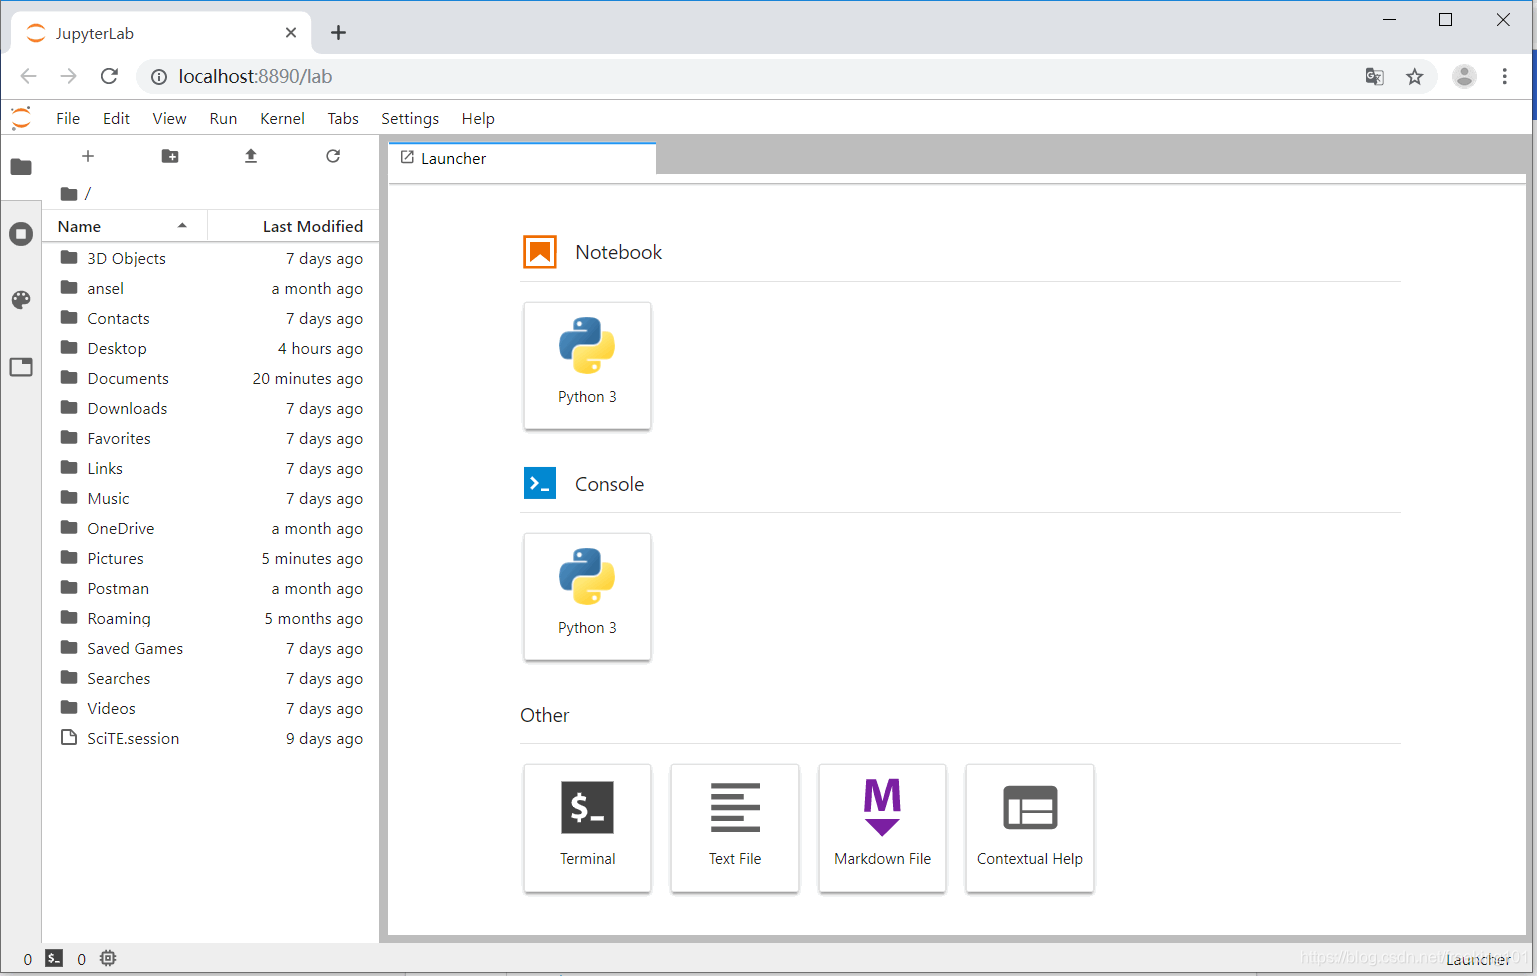Click the terminal count status bar icon
Viewport: 1537px width, 976px height.
click(54, 958)
